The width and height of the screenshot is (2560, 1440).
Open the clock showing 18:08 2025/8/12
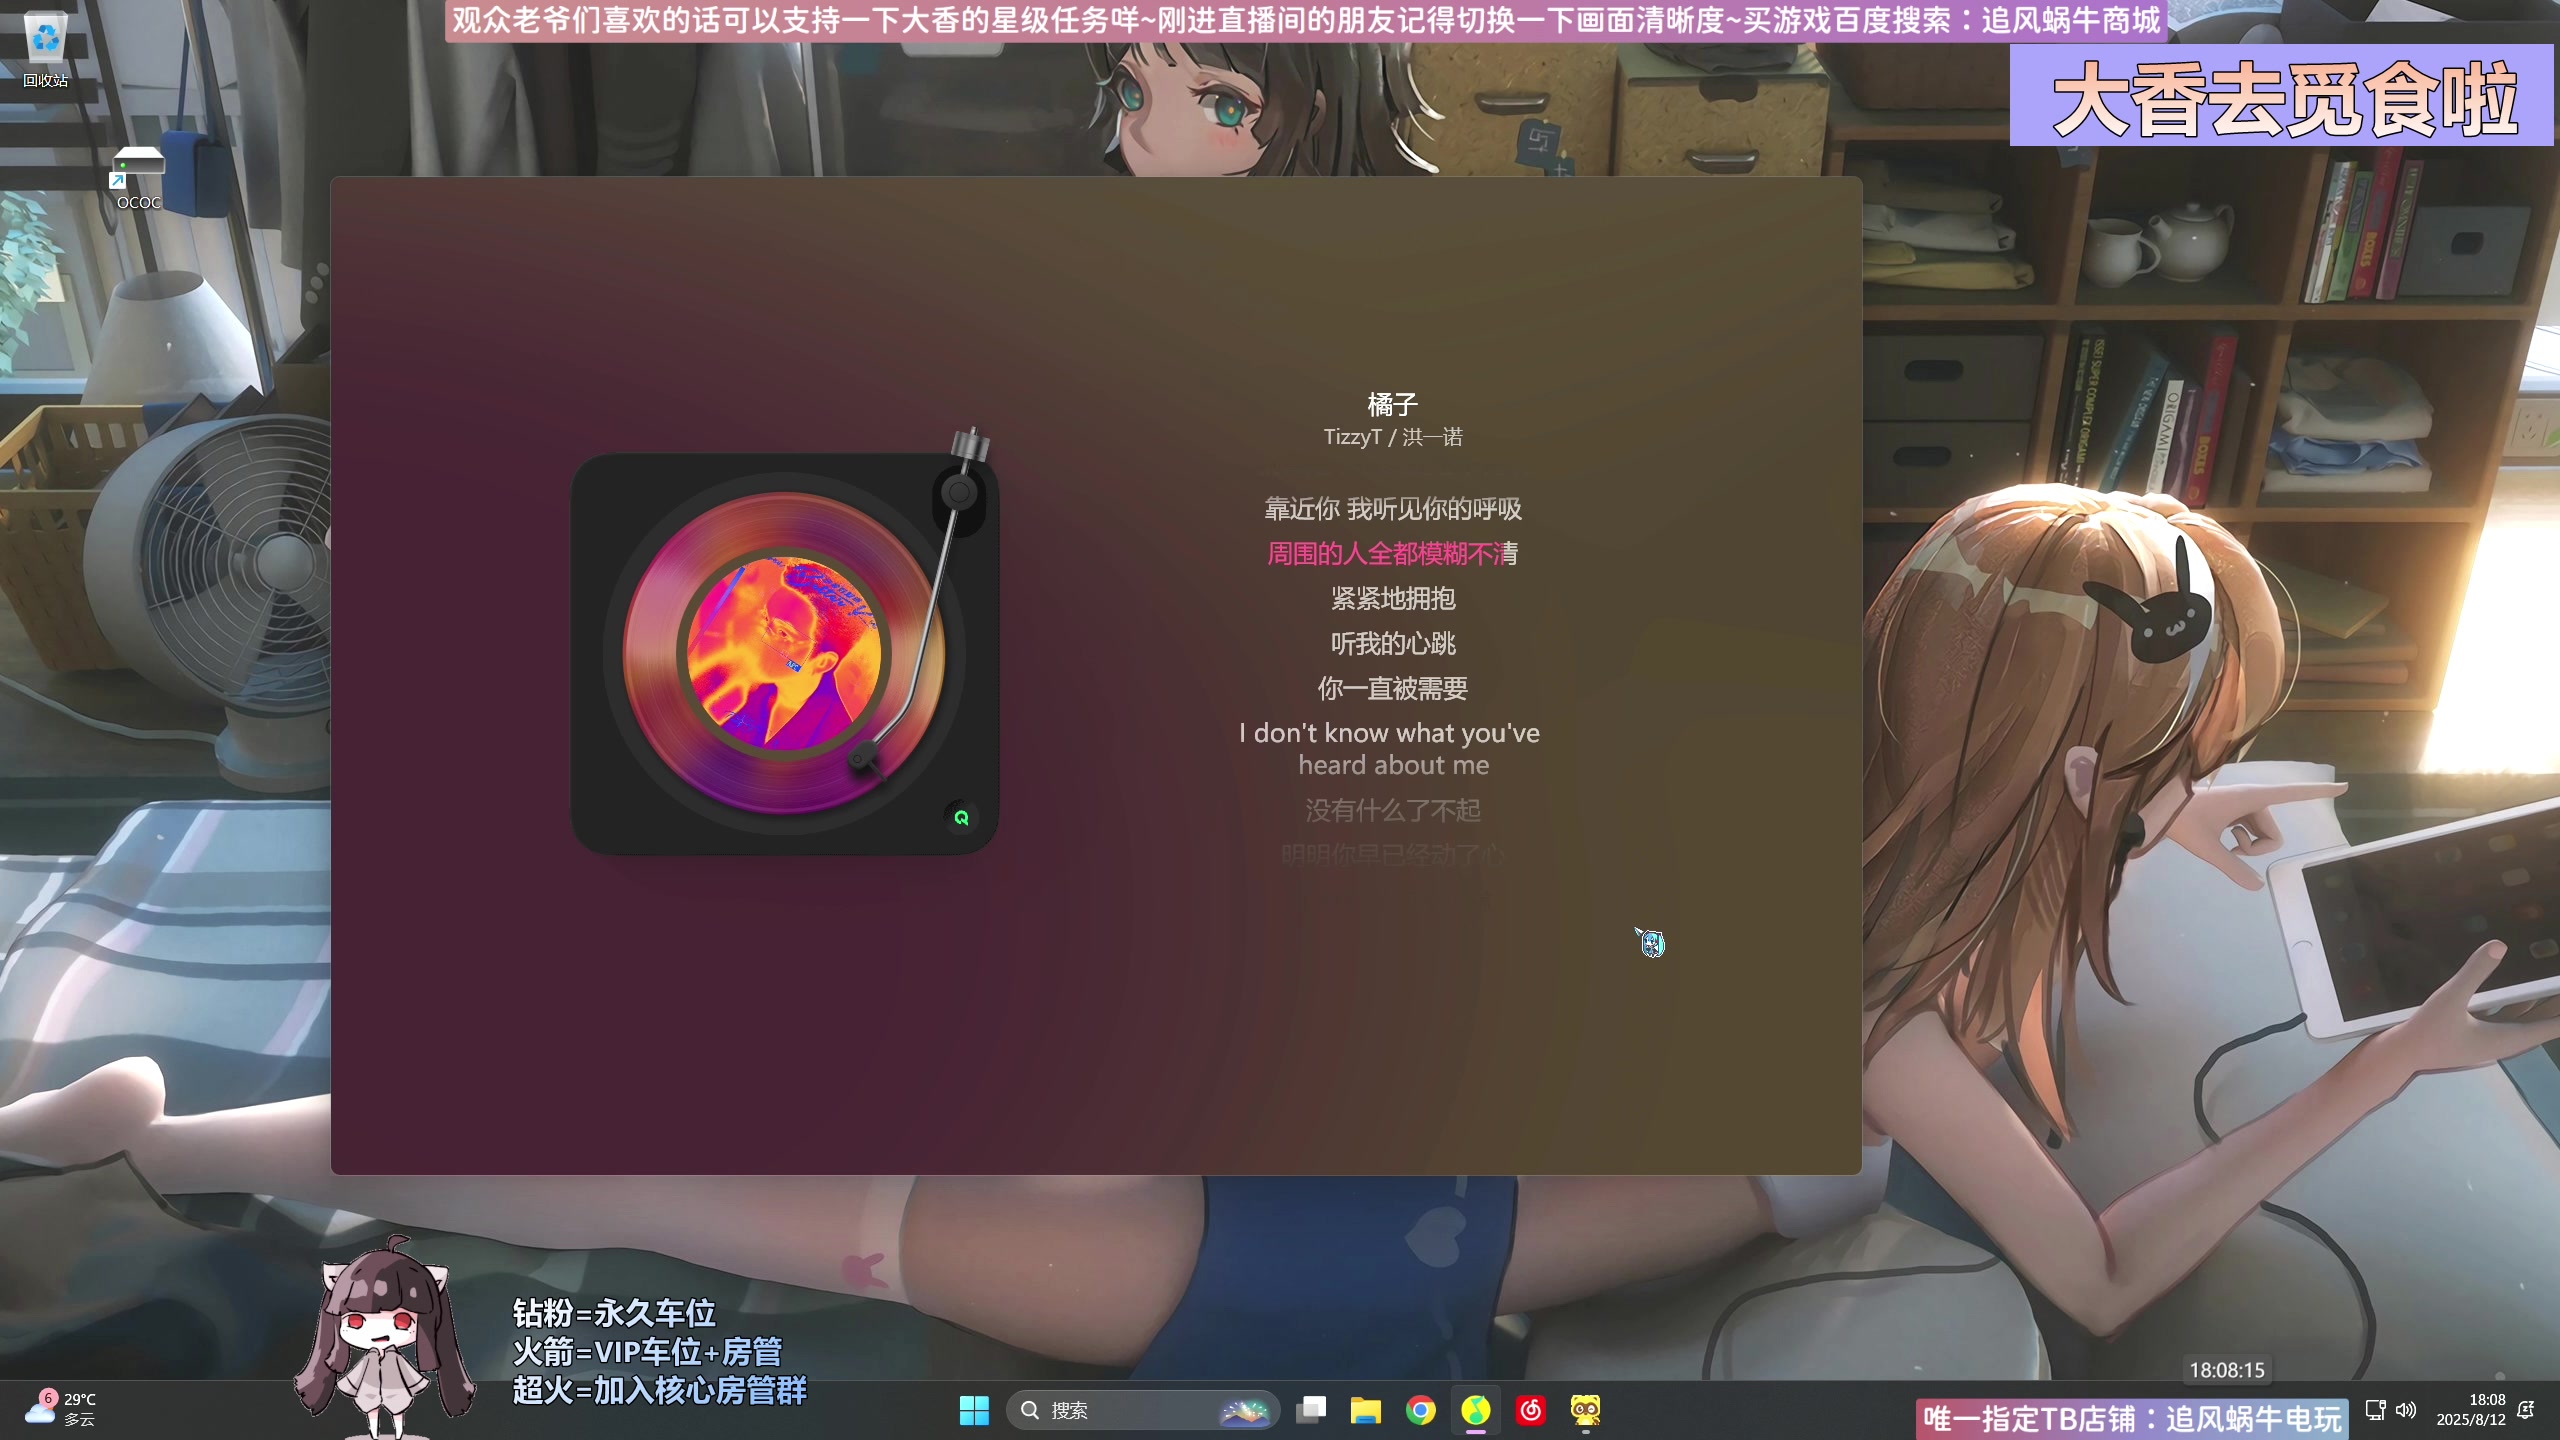tap(2471, 1410)
